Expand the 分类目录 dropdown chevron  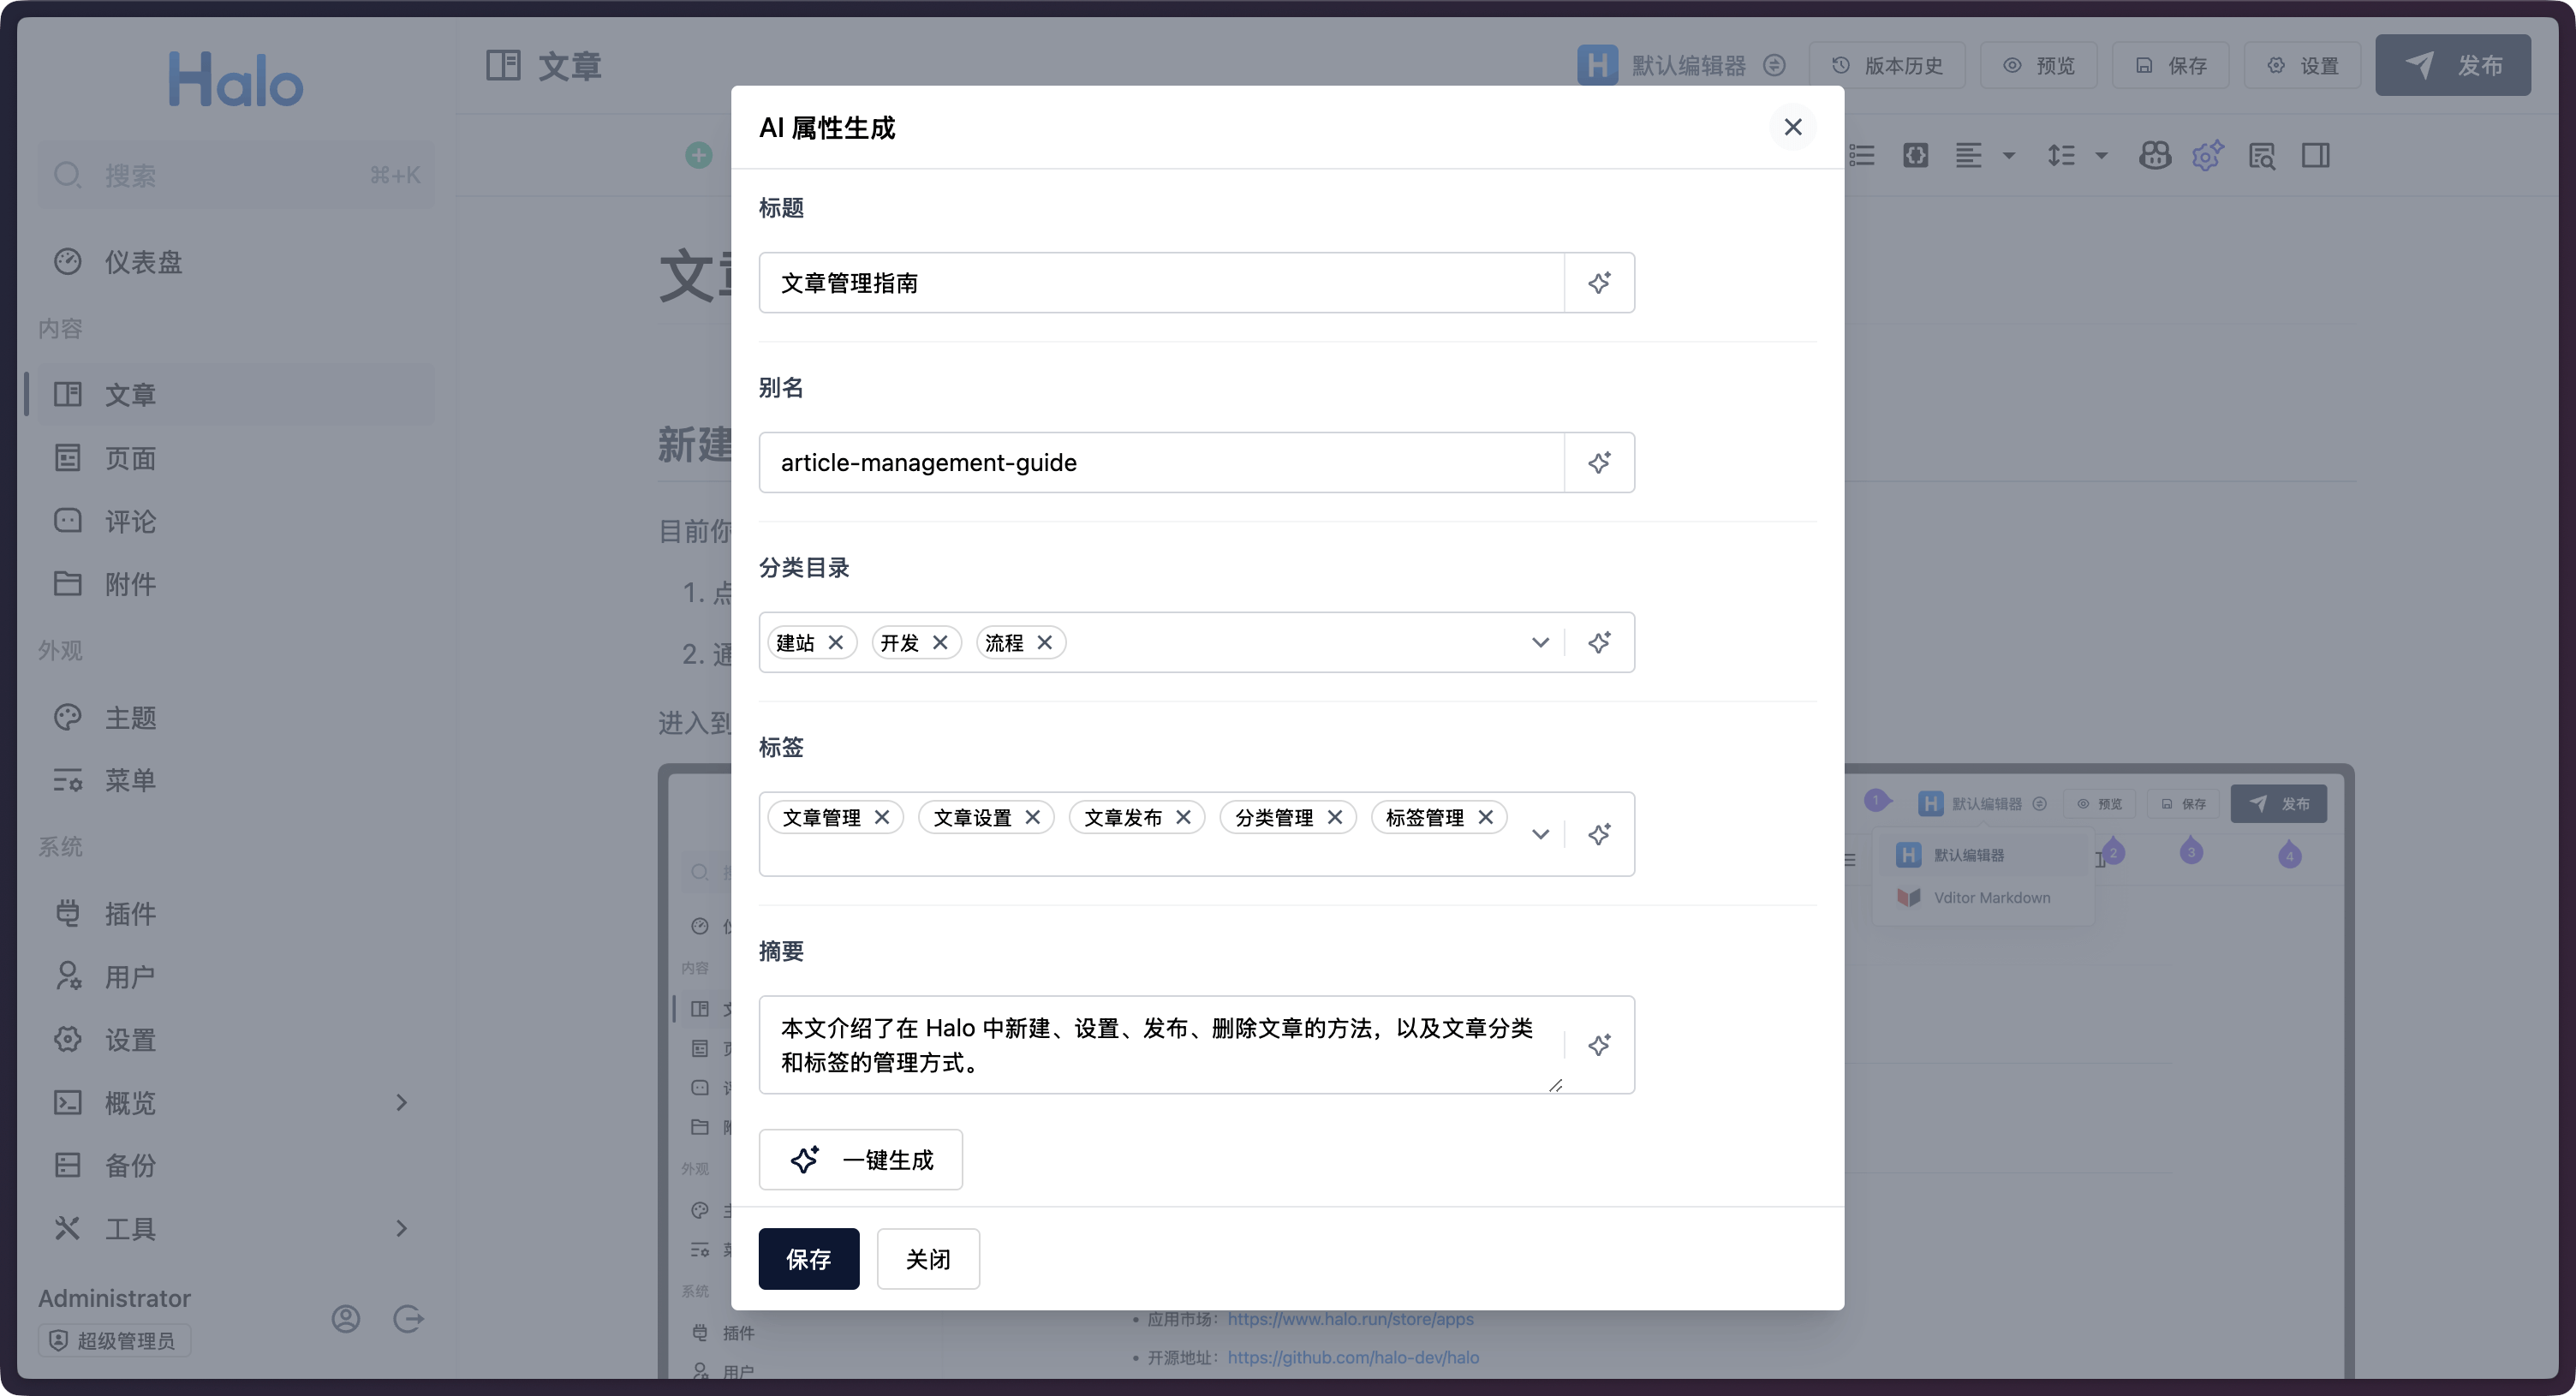click(x=1540, y=643)
